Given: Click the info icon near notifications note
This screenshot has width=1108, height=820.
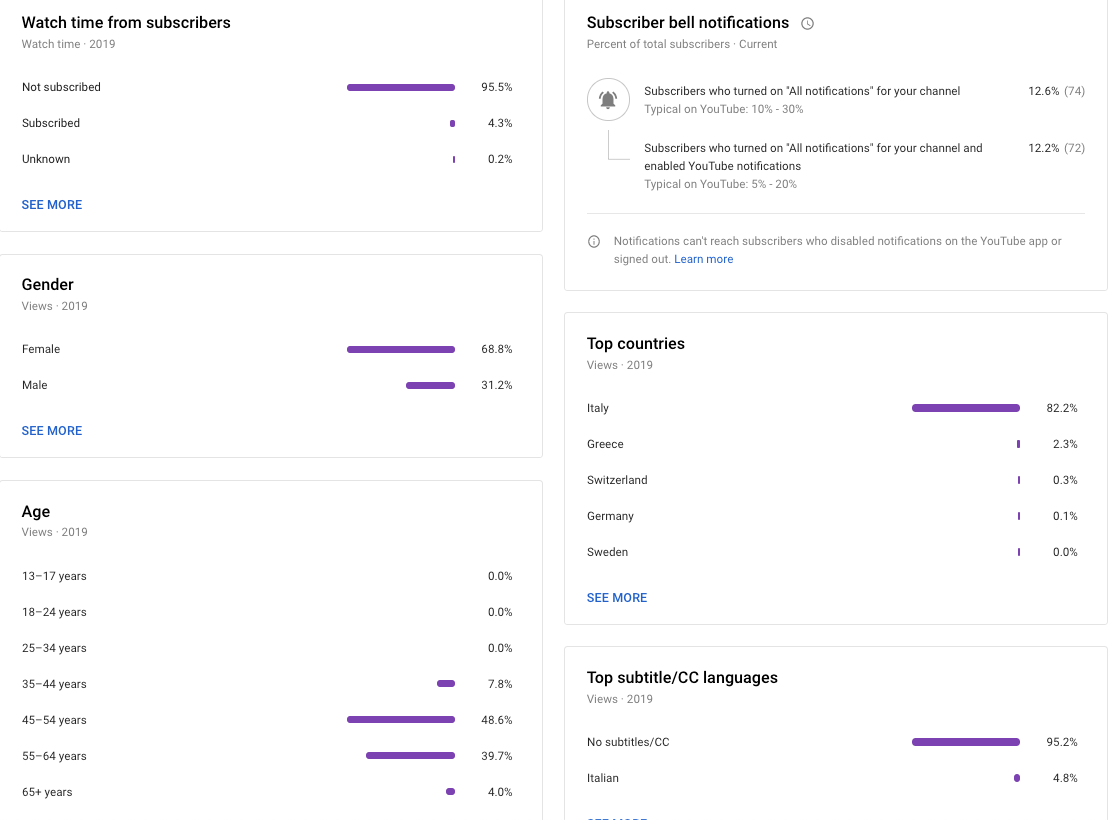Looking at the screenshot, I should (594, 241).
